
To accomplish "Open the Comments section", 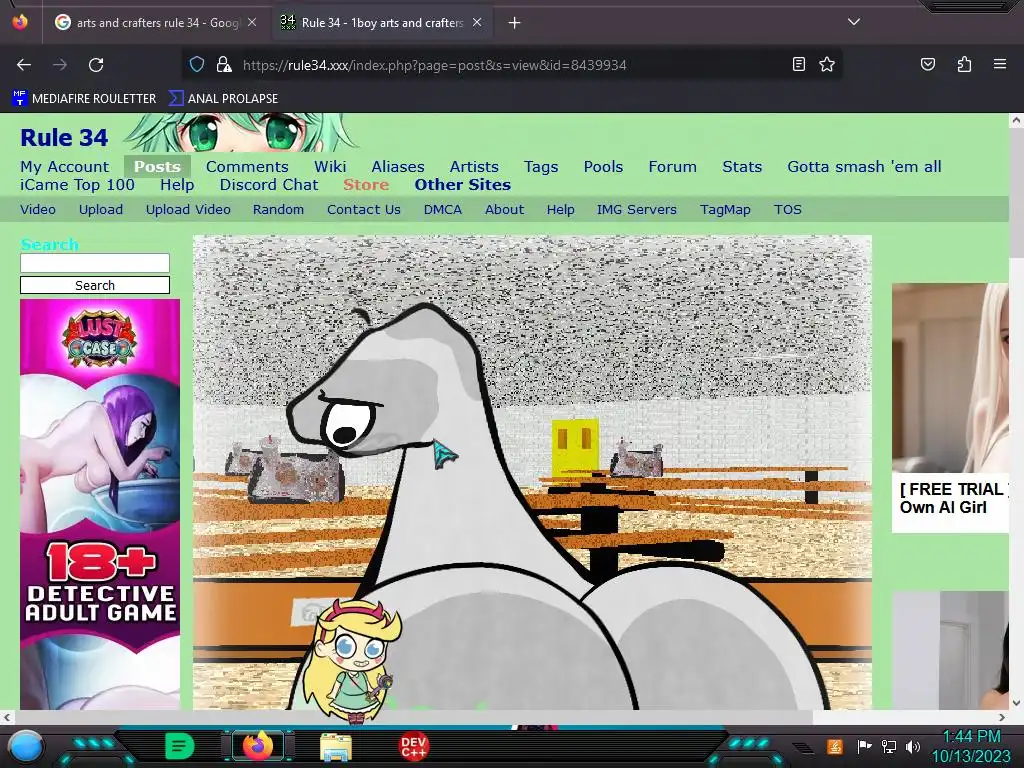I will coord(247,167).
